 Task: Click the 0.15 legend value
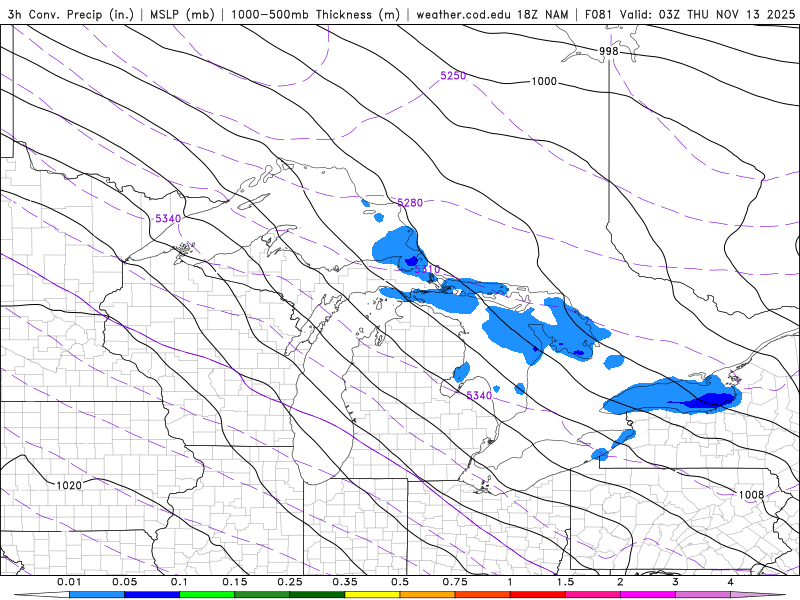[235, 582]
